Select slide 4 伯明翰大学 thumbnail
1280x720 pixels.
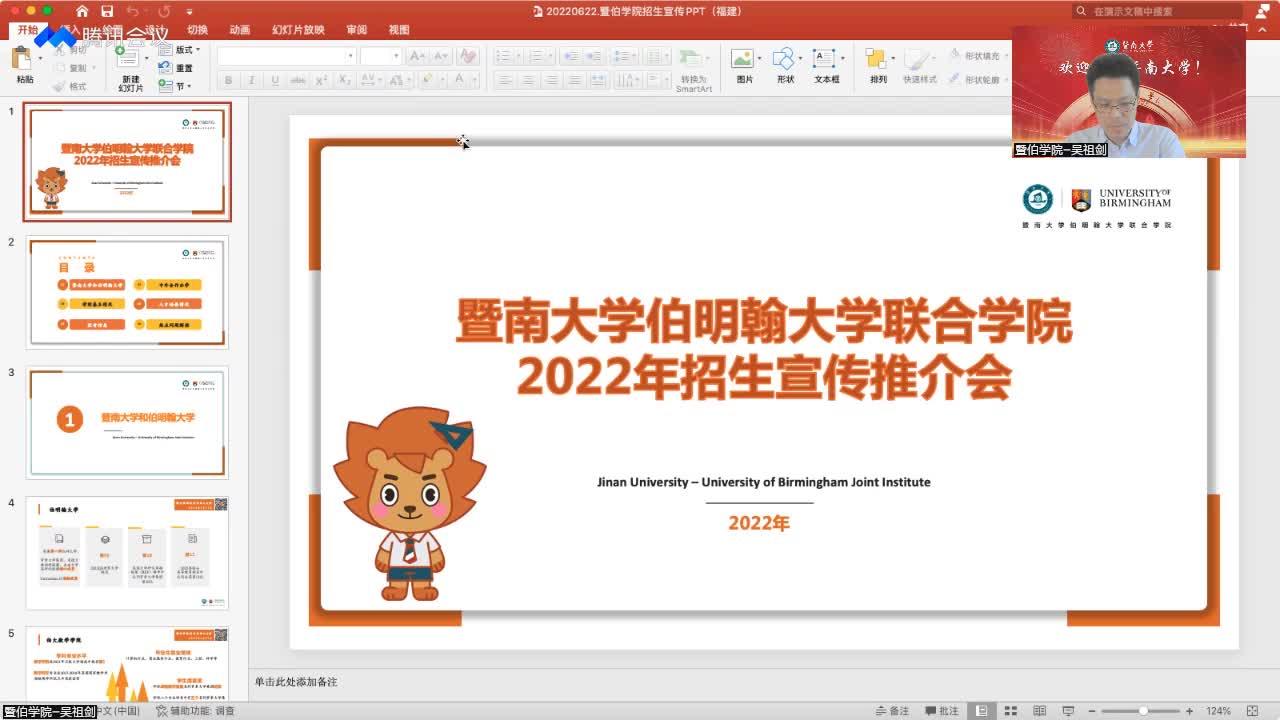coord(127,553)
